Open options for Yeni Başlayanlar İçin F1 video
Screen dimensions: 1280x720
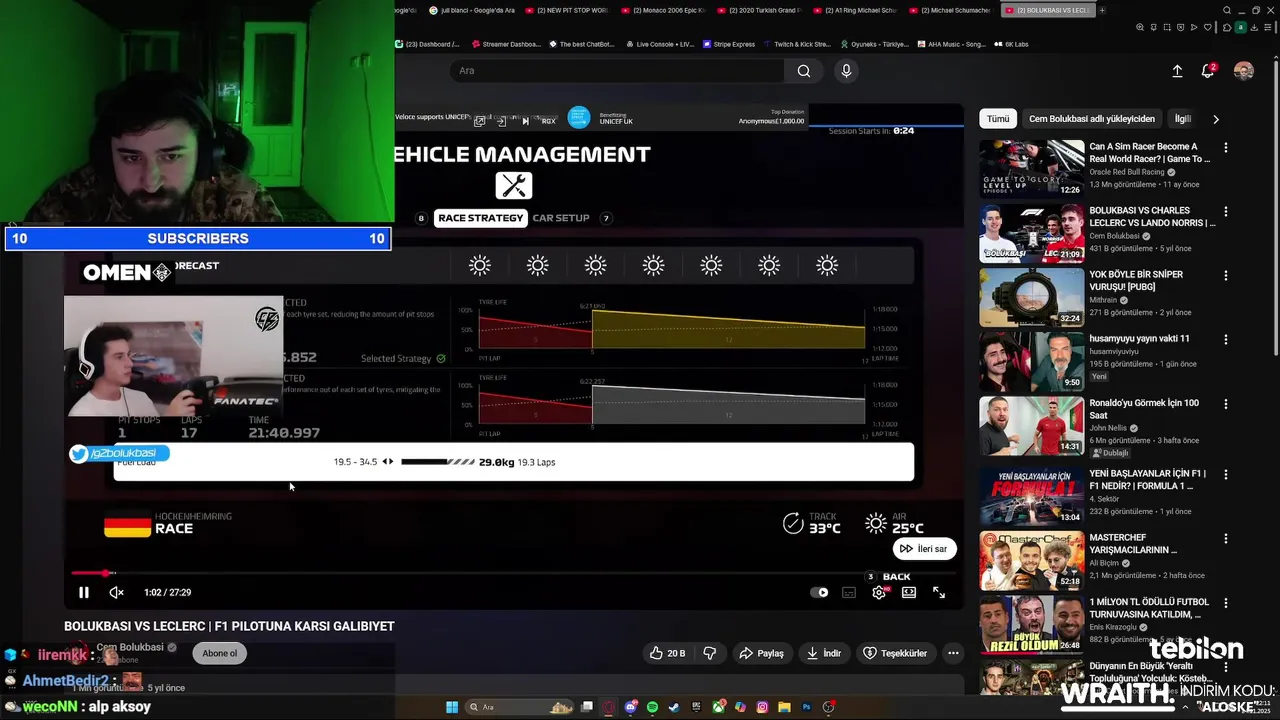click(x=1226, y=474)
